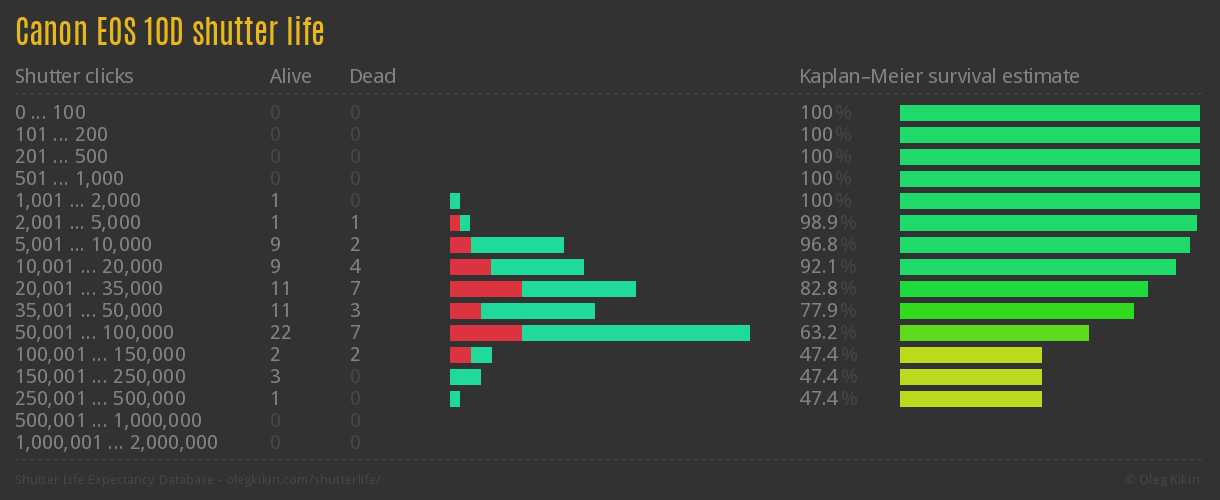Viewport: 1220px width, 500px height.
Task: Click the alive bar for 150,001–250,000 clicks
Action: point(465,377)
